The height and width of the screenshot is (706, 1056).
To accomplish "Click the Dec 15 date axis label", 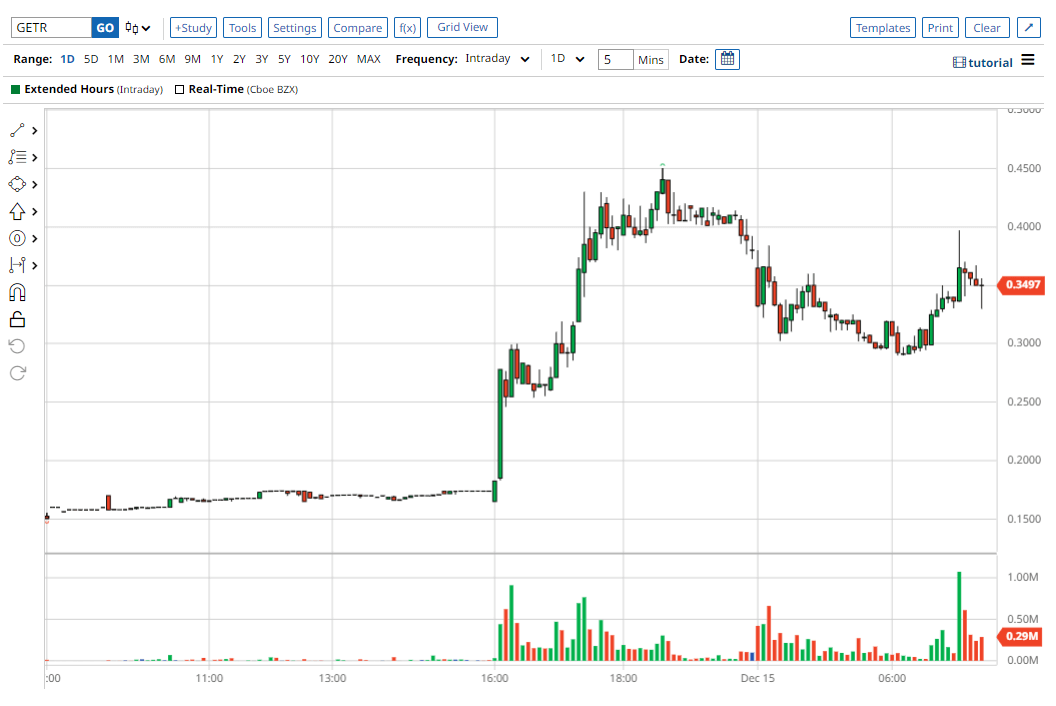I will tap(758, 678).
